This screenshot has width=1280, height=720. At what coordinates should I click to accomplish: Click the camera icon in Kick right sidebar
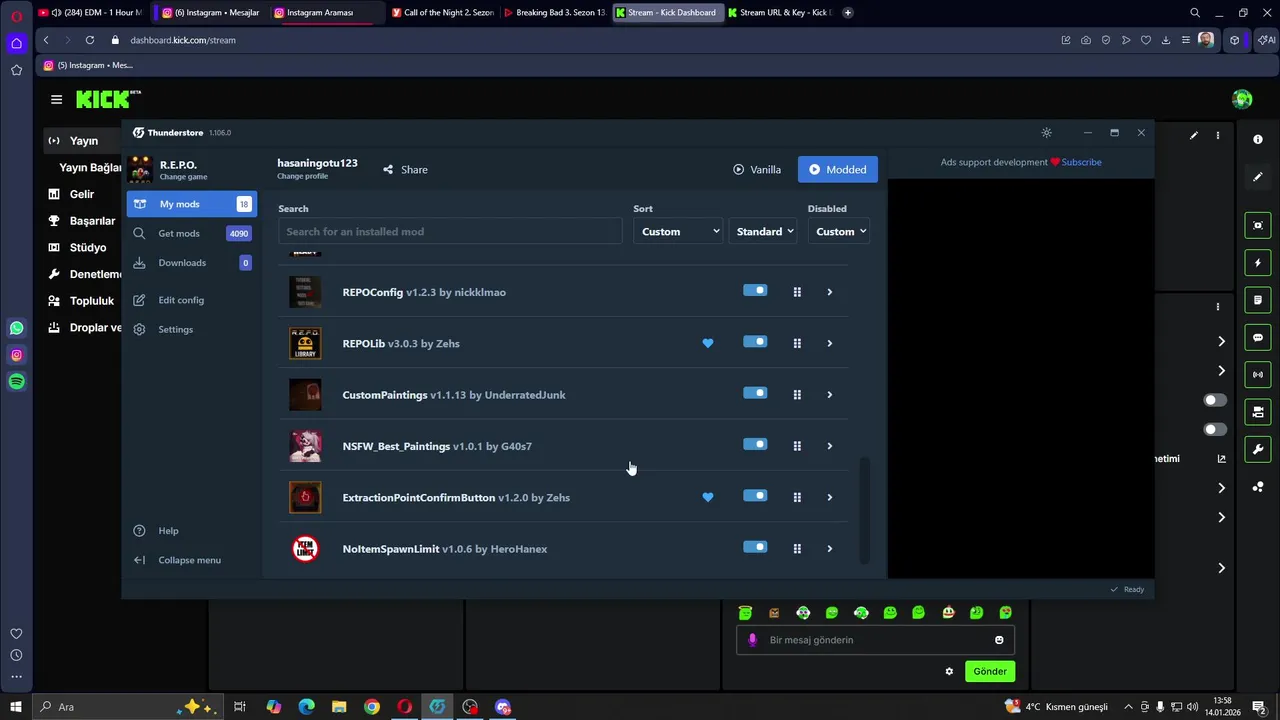pyautogui.click(x=1258, y=226)
